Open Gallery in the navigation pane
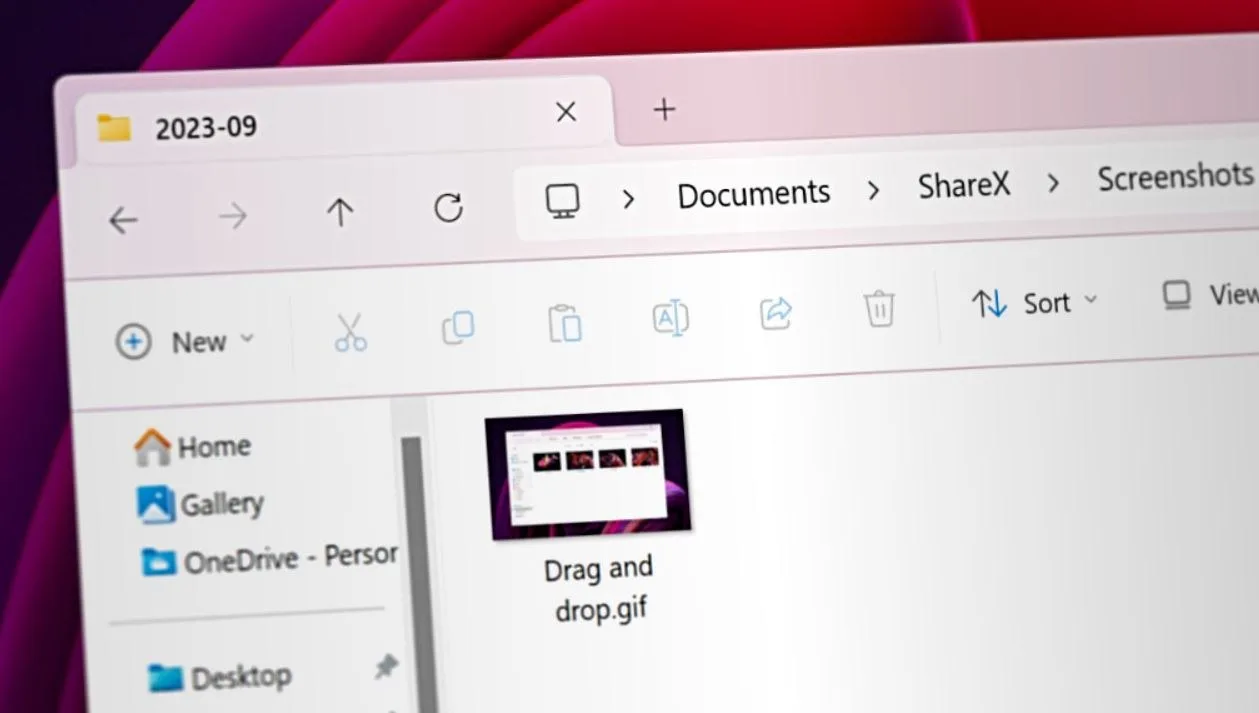The width and height of the screenshot is (1259, 713). click(201, 503)
